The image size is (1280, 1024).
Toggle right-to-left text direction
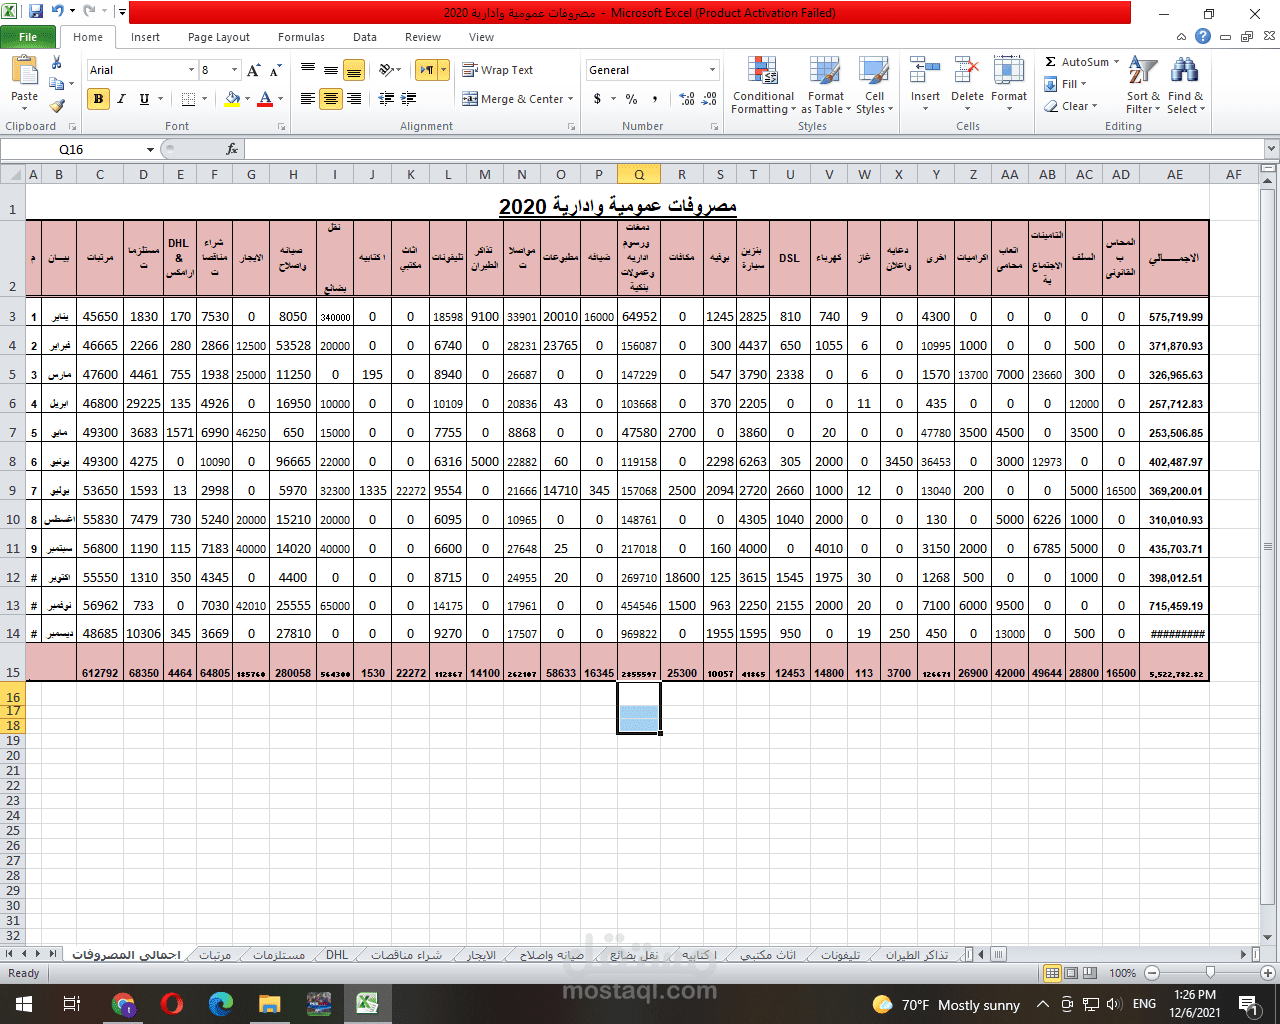[427, 70]
